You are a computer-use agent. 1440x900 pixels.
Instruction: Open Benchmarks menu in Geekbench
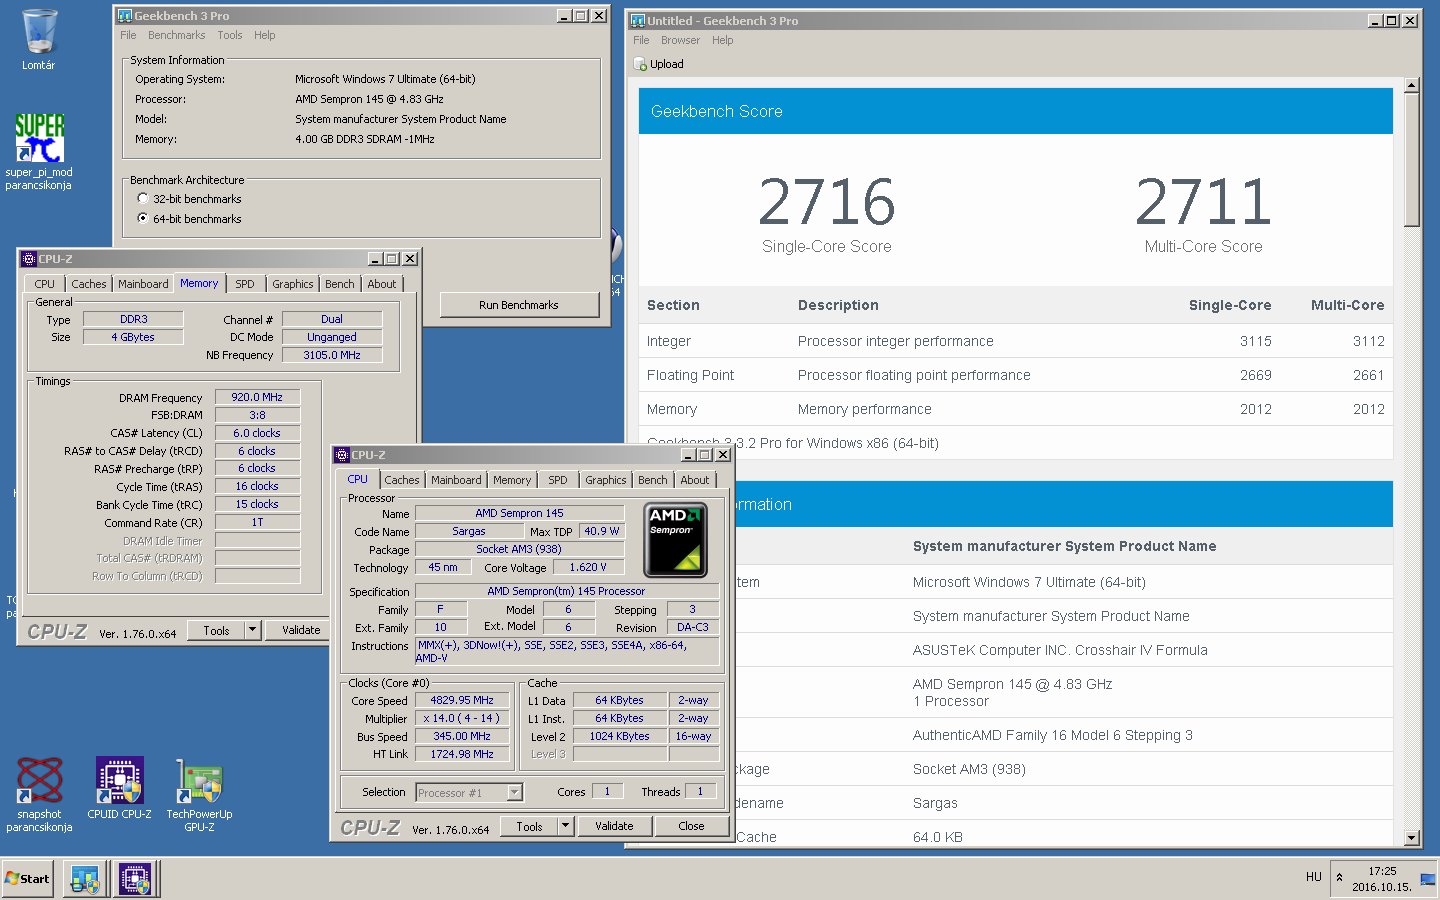[x=176, y=35]
